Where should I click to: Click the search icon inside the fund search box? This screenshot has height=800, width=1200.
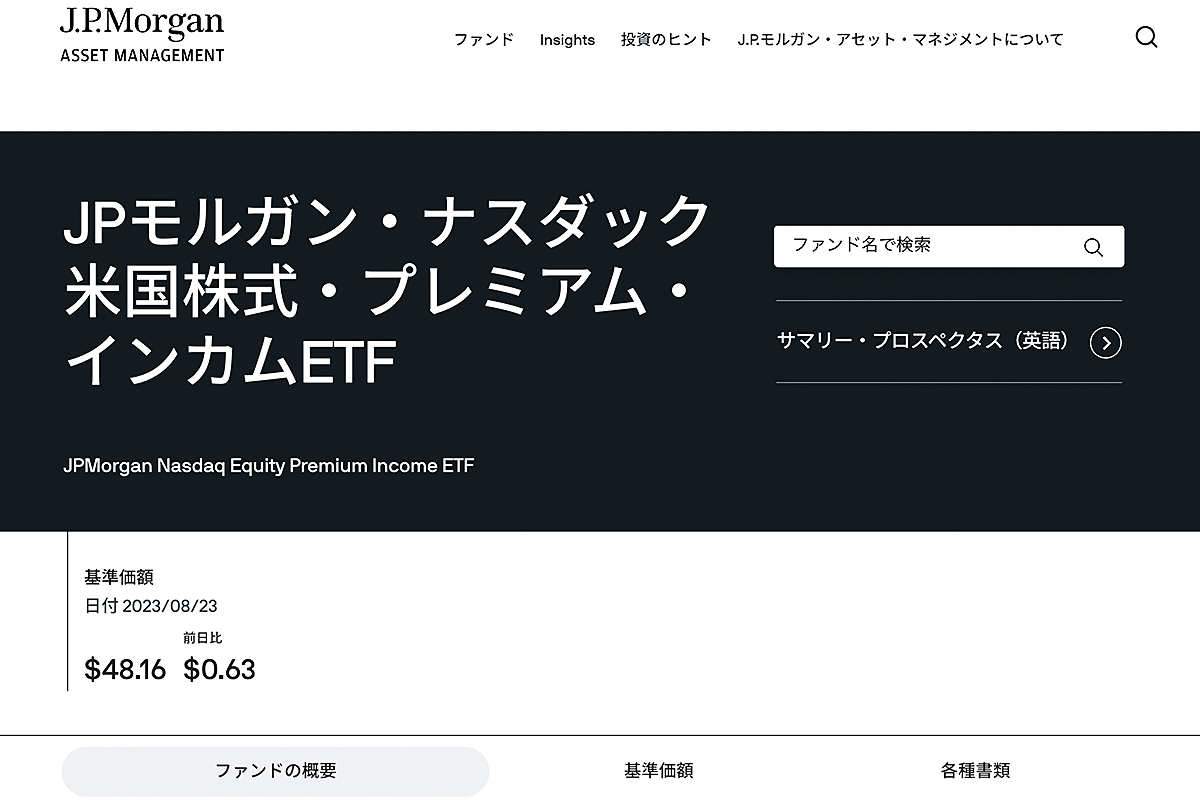(1092, 246)
